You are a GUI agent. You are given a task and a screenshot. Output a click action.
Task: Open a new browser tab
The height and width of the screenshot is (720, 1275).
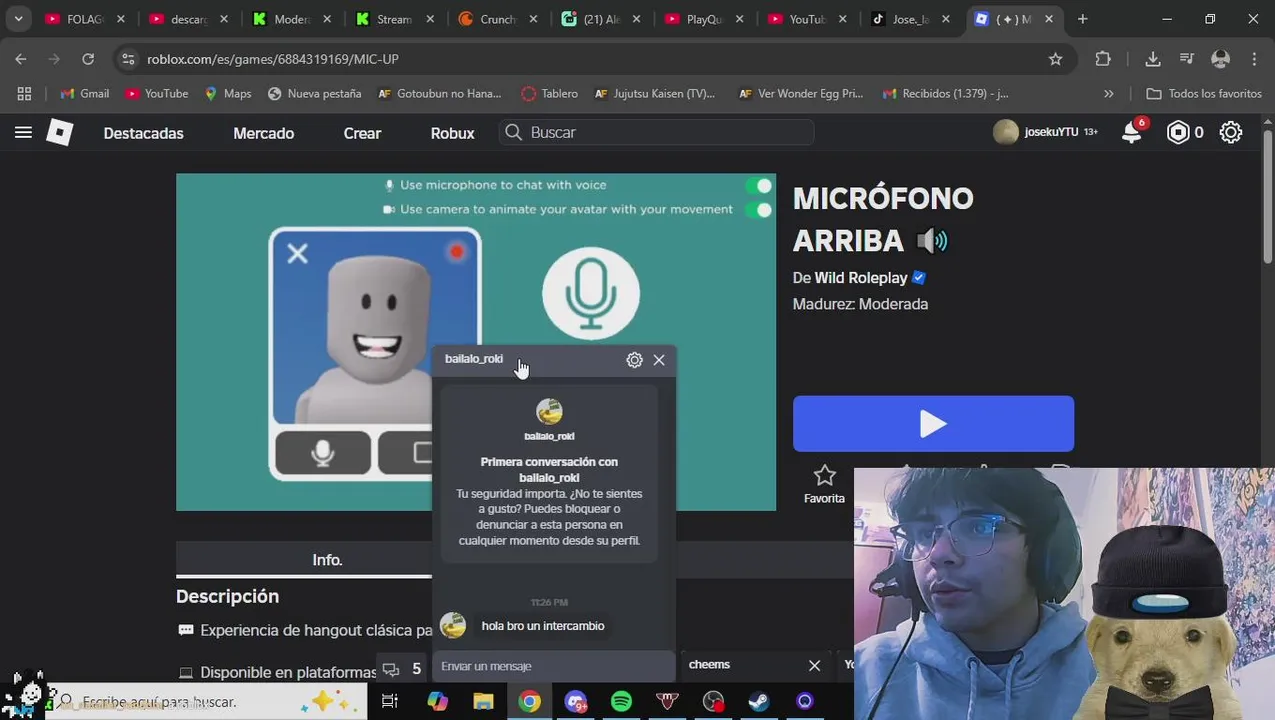1082,19
